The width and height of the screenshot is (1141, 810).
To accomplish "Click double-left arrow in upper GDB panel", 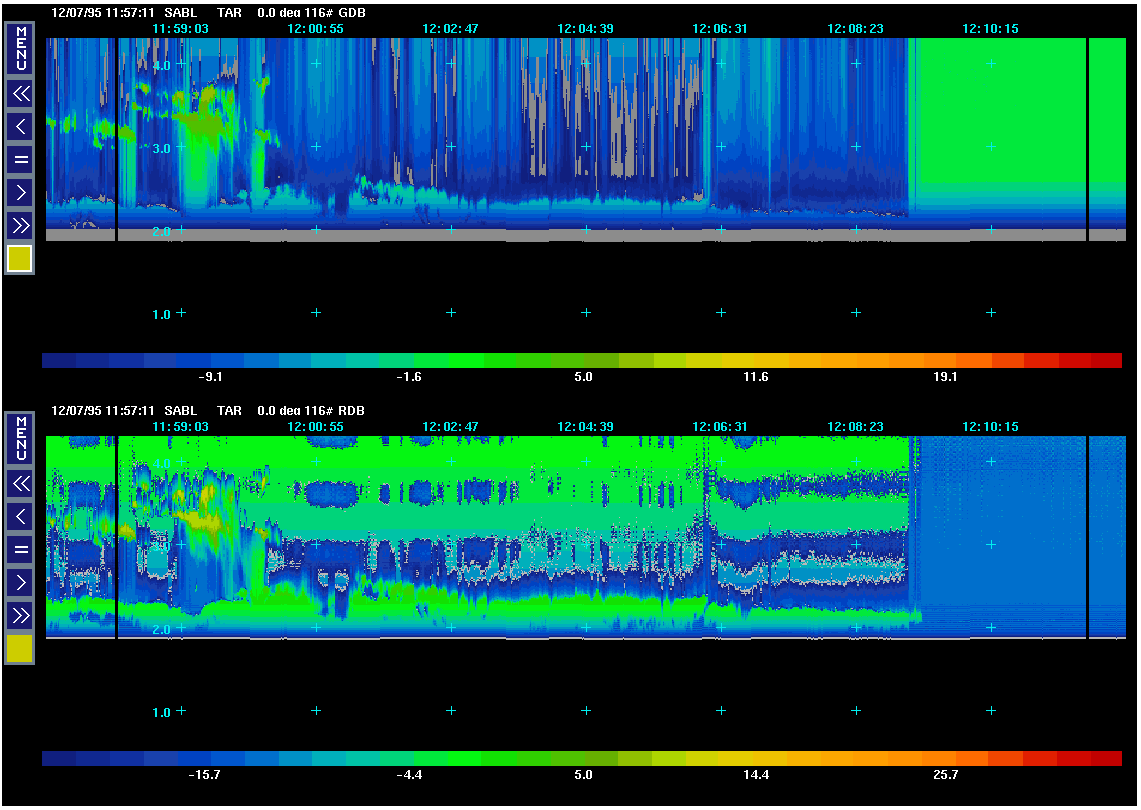I will coord(20,94).
